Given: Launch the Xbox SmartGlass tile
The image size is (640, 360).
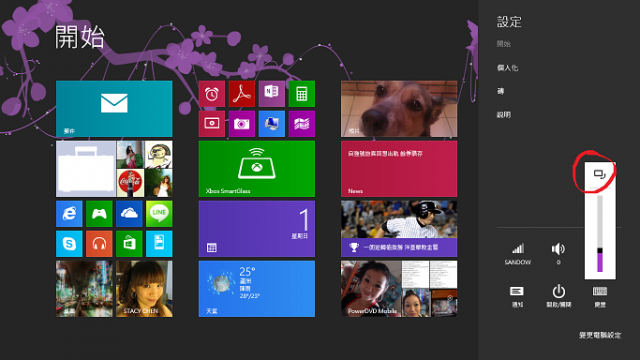Looking at the screenshot, I should 257,169.
